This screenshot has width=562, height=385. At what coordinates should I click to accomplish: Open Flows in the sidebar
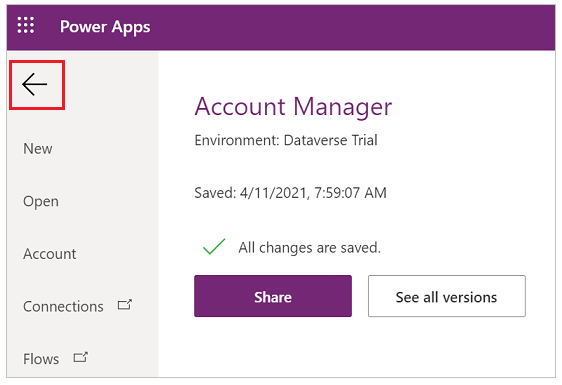(41, 359)
